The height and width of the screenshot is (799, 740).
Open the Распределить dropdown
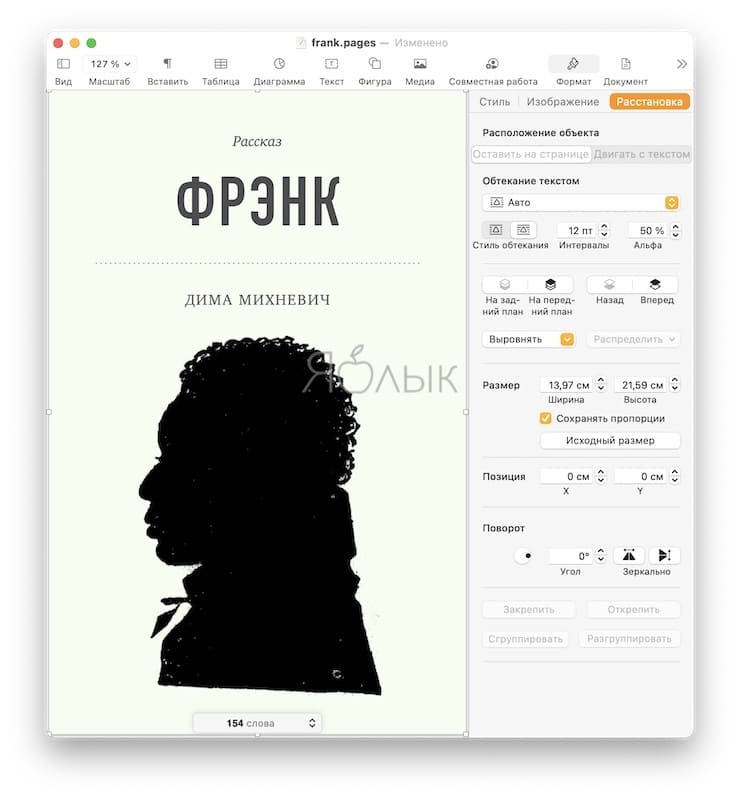[x=633, y=339]
